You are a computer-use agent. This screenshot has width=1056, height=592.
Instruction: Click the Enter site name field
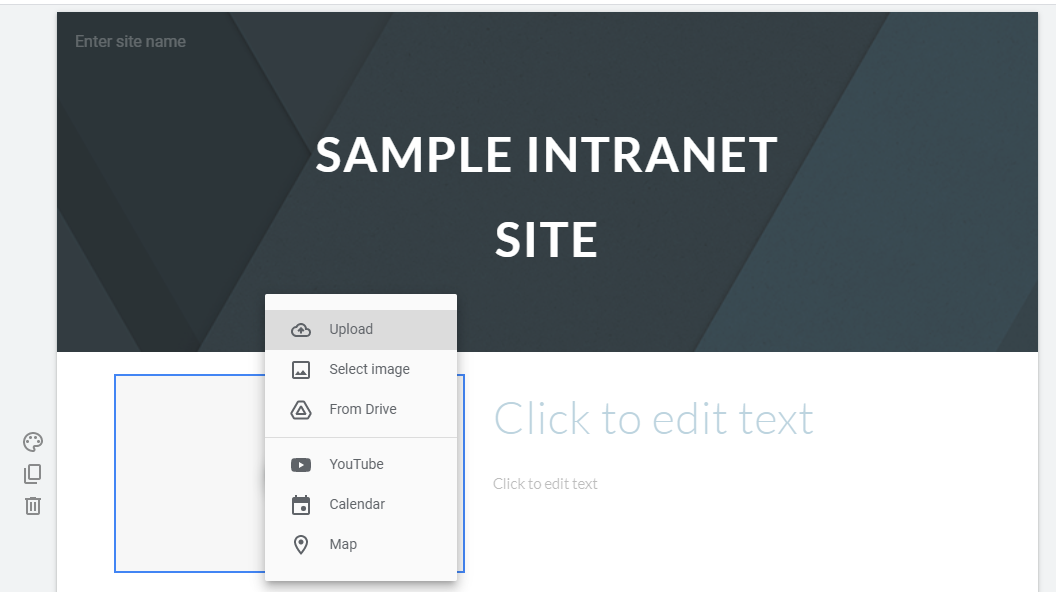130,41
